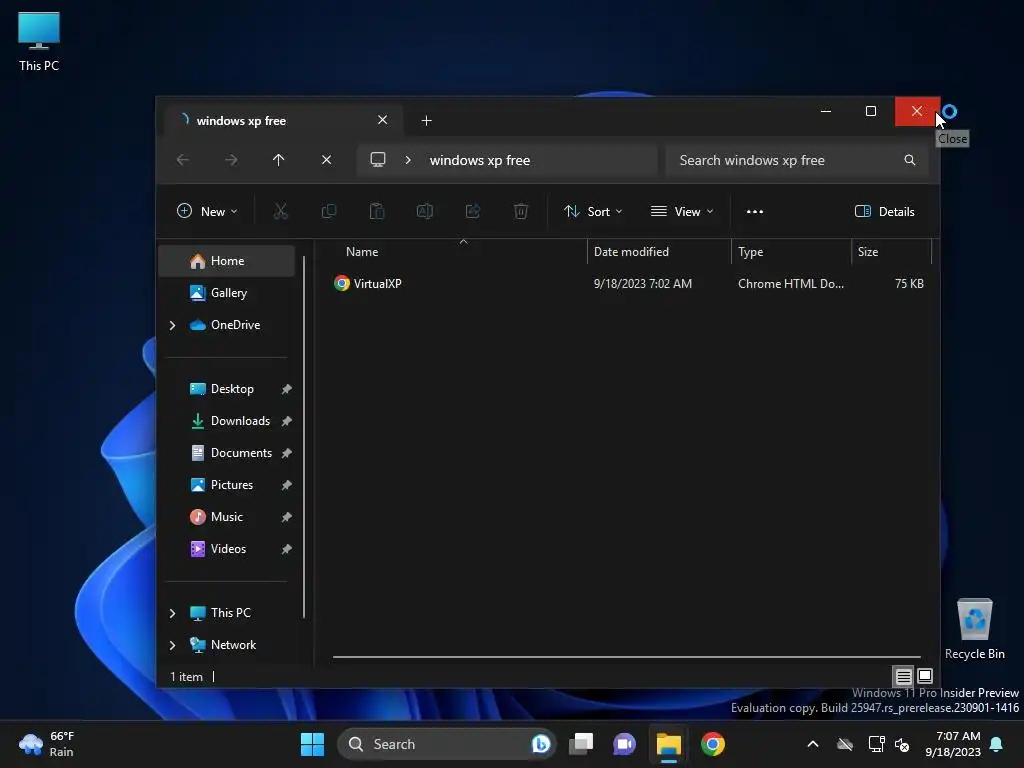
Task: Click File Explorer taskbar icon
Action: 668,744
